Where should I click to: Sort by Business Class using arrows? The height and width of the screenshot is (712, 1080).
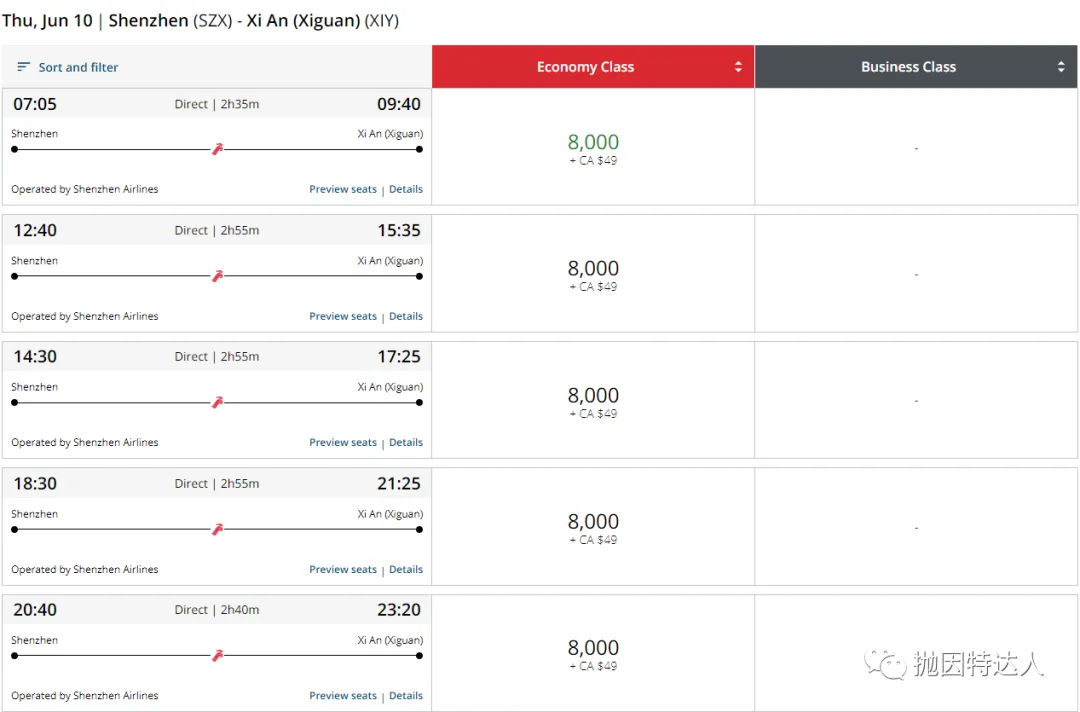(x=1061, y=67)
